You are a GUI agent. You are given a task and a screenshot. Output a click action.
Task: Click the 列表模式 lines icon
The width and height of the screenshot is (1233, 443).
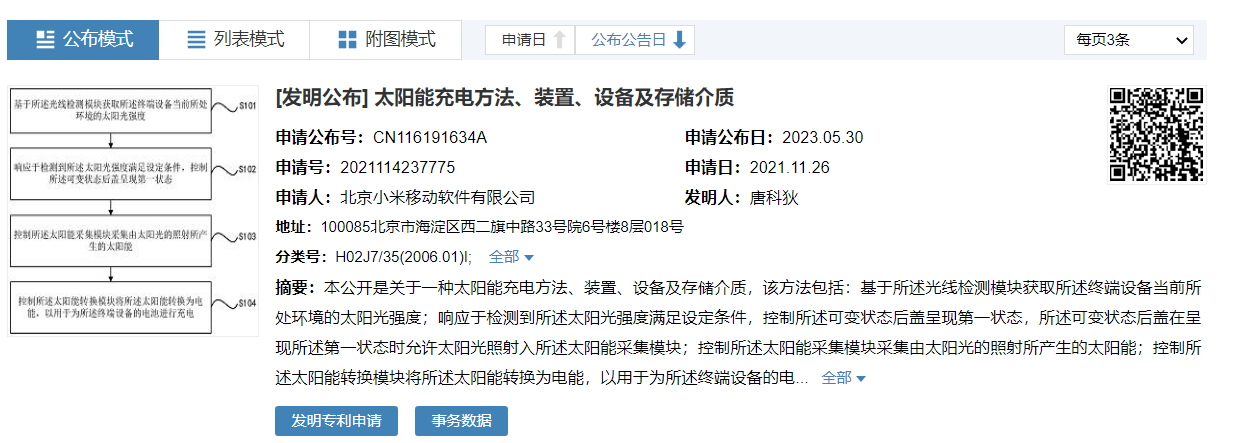(197, 40)
